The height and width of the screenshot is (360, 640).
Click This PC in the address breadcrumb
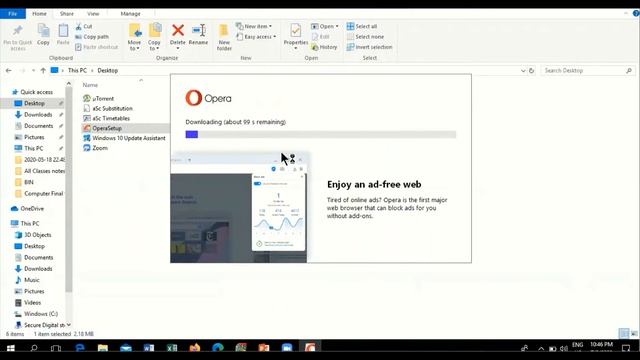pyautogui.click(x=77, y=71)
